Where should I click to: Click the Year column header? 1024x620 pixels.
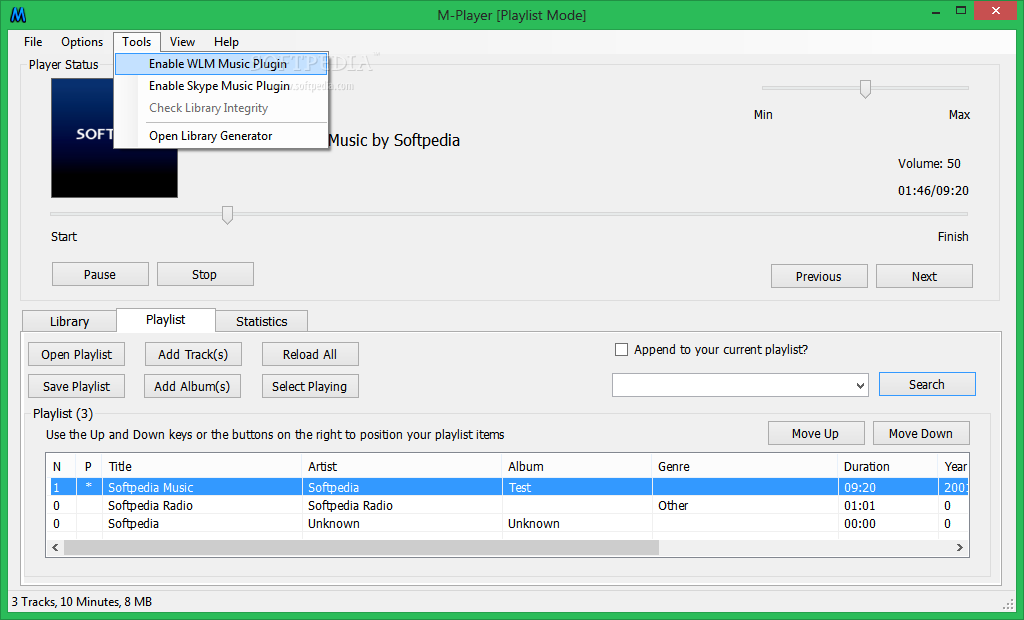point(954,466)
